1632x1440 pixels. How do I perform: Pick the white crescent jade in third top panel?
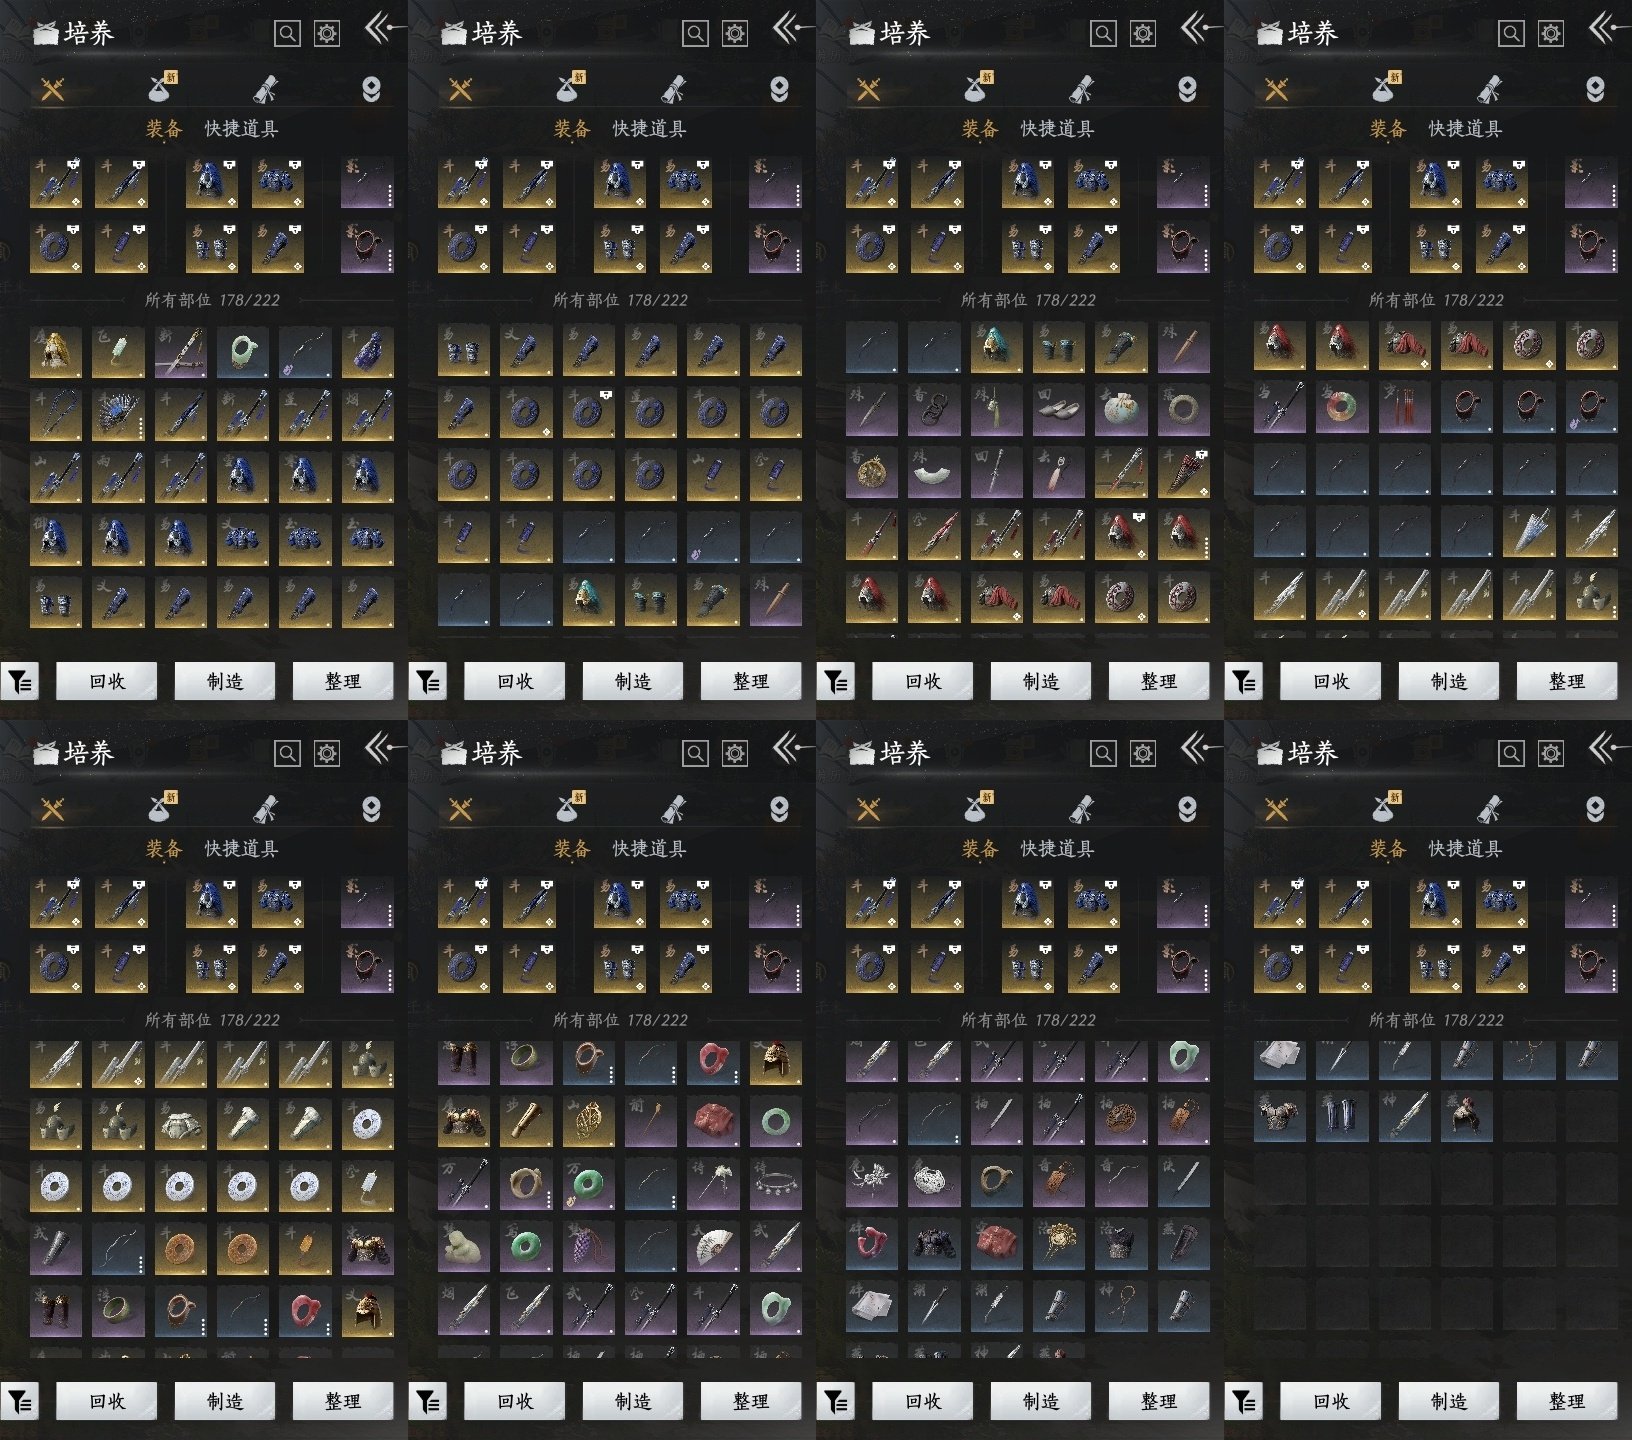click(934, 472)
